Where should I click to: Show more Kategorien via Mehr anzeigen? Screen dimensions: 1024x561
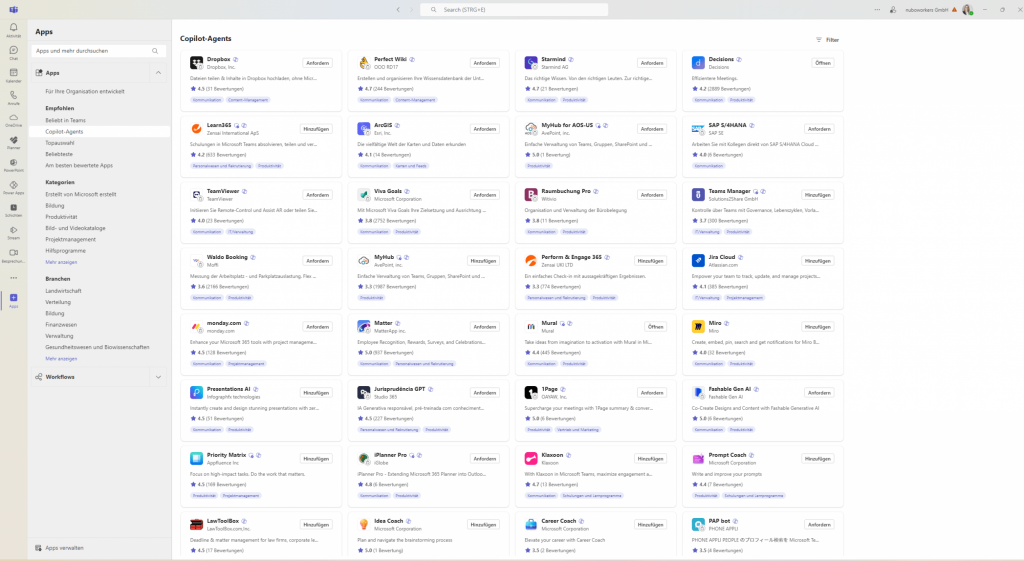[x=61, y=262]
